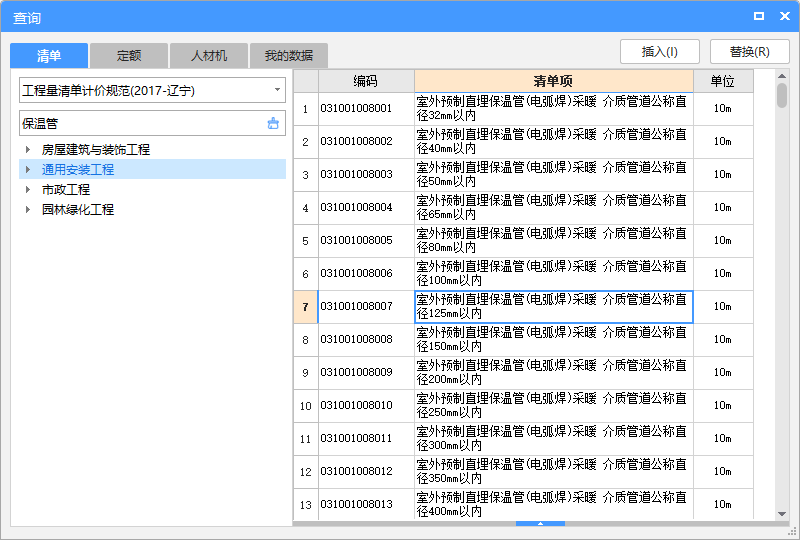Select the 径250mm以内 item description
Viewport: 800px width, 540px height.
pyautogui.click(x=554, y=405)
